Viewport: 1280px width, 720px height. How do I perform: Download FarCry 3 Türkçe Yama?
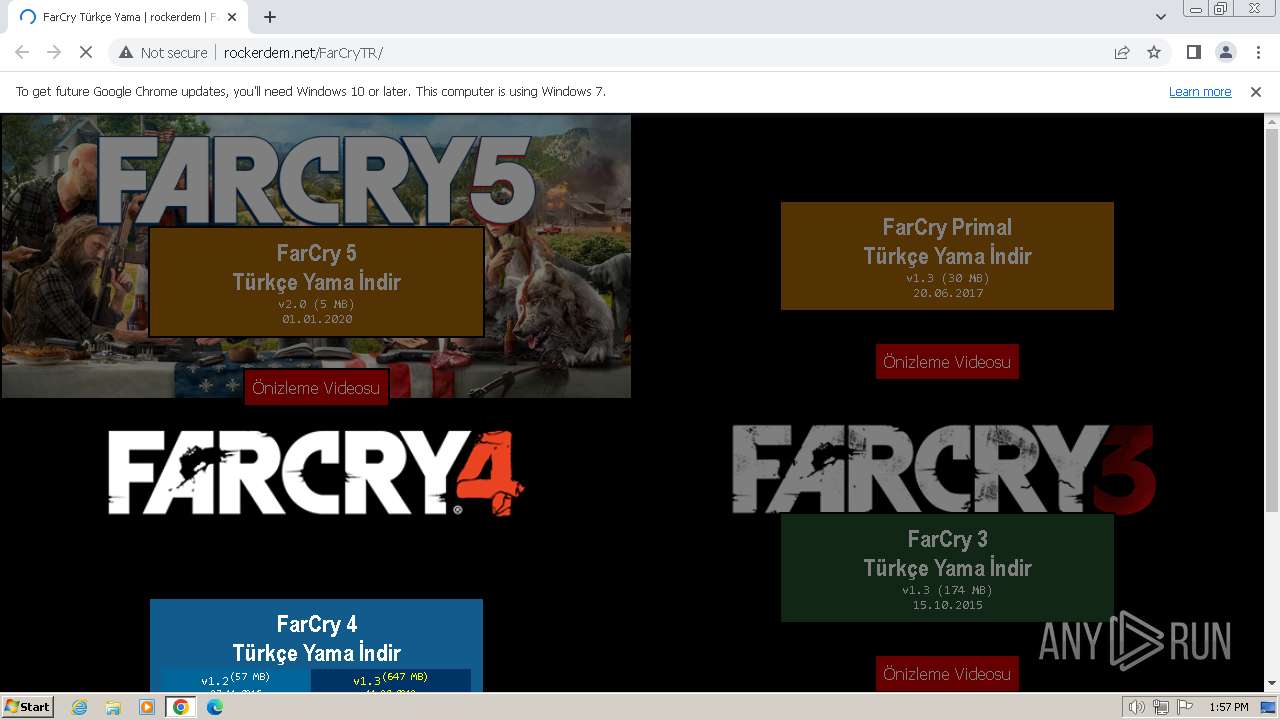947,568
